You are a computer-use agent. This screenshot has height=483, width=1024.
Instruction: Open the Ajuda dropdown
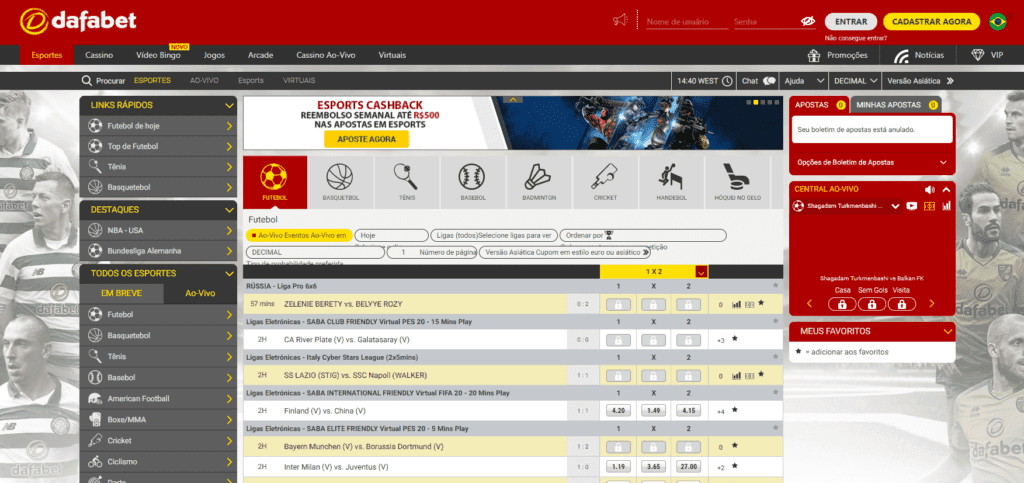(x=804, y=82)
